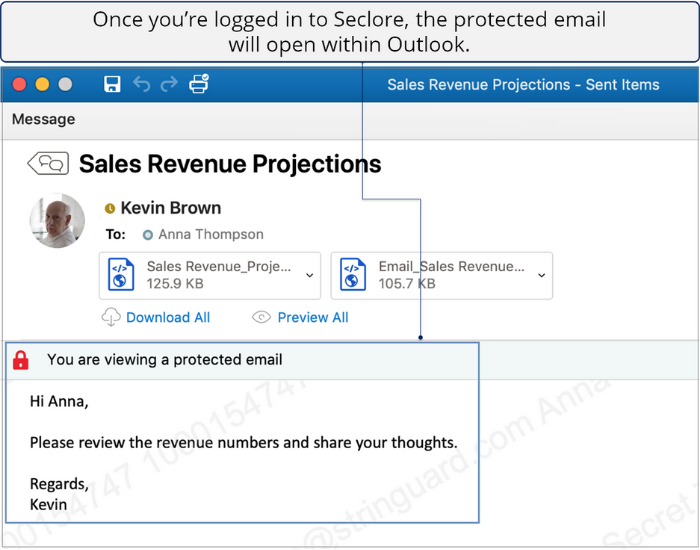This screenshot has height=550, width=700.
Task: Click the conversation icon beside subject
Action: (48, 164)
